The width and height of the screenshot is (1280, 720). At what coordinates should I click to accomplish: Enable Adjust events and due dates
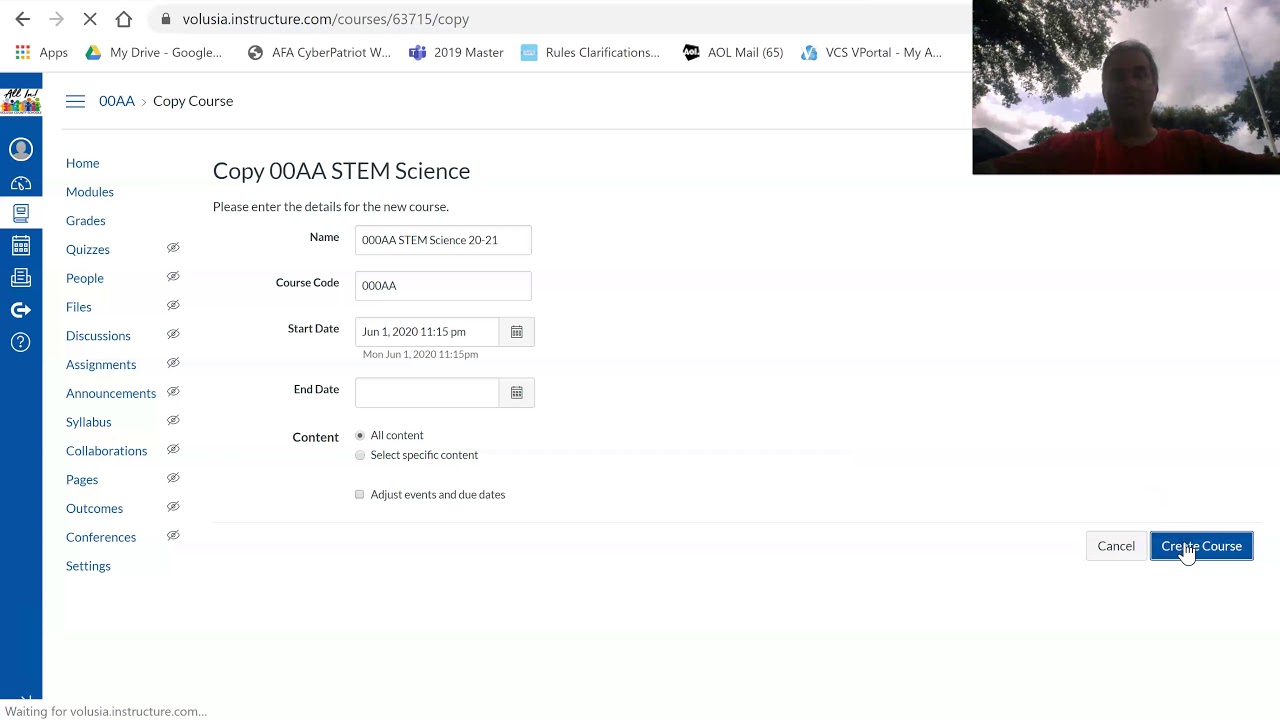click(360, 495)
